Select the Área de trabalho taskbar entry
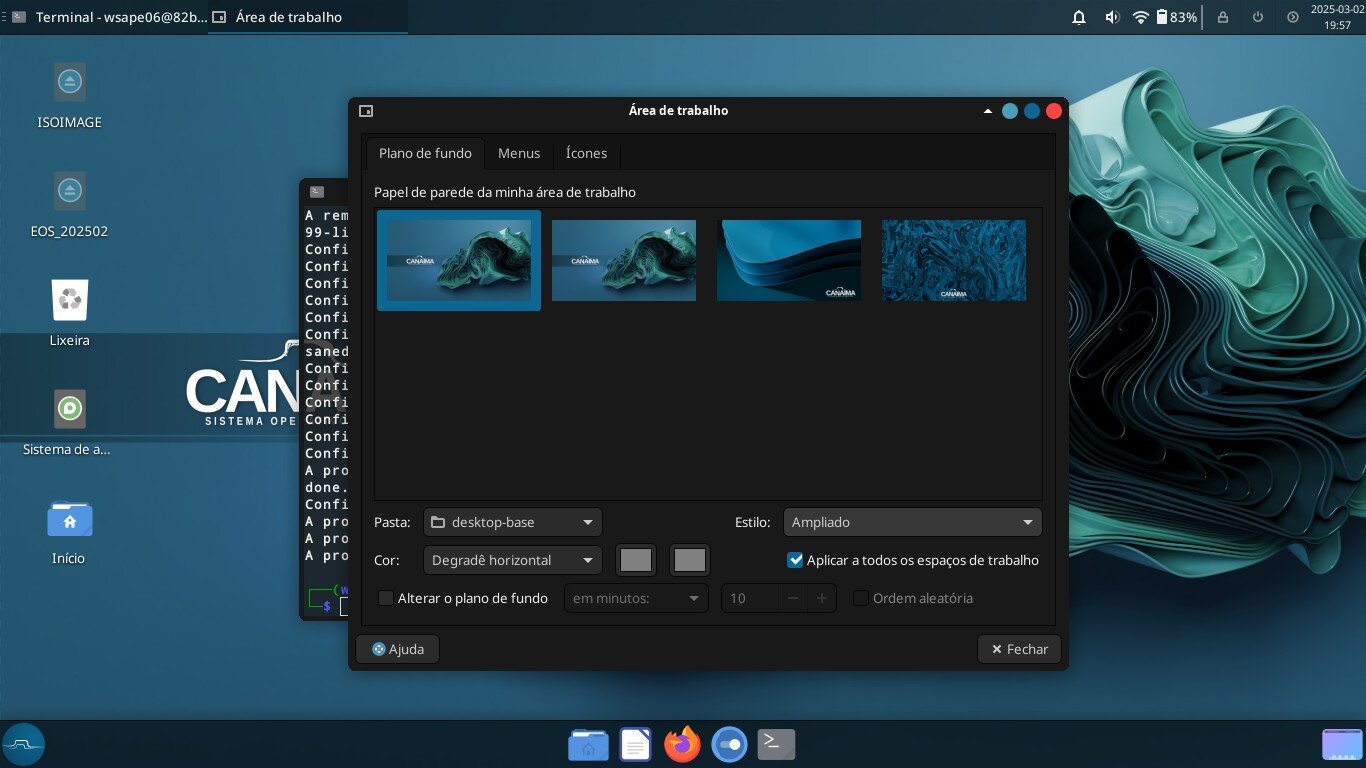Viewport: 1366px width, 768px height. [x=308, y=17]
